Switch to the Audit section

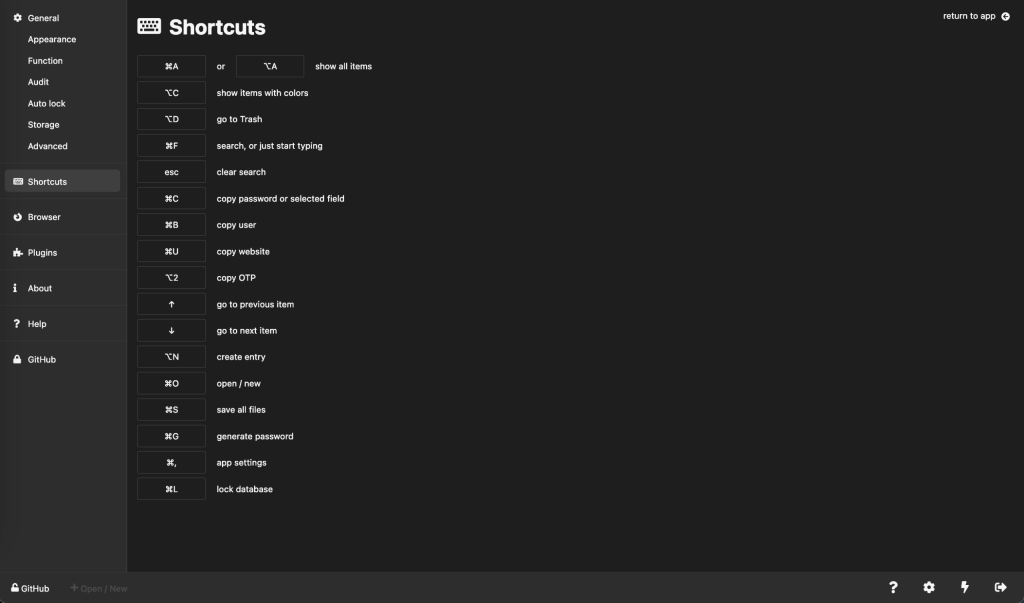tap(39, 82)
